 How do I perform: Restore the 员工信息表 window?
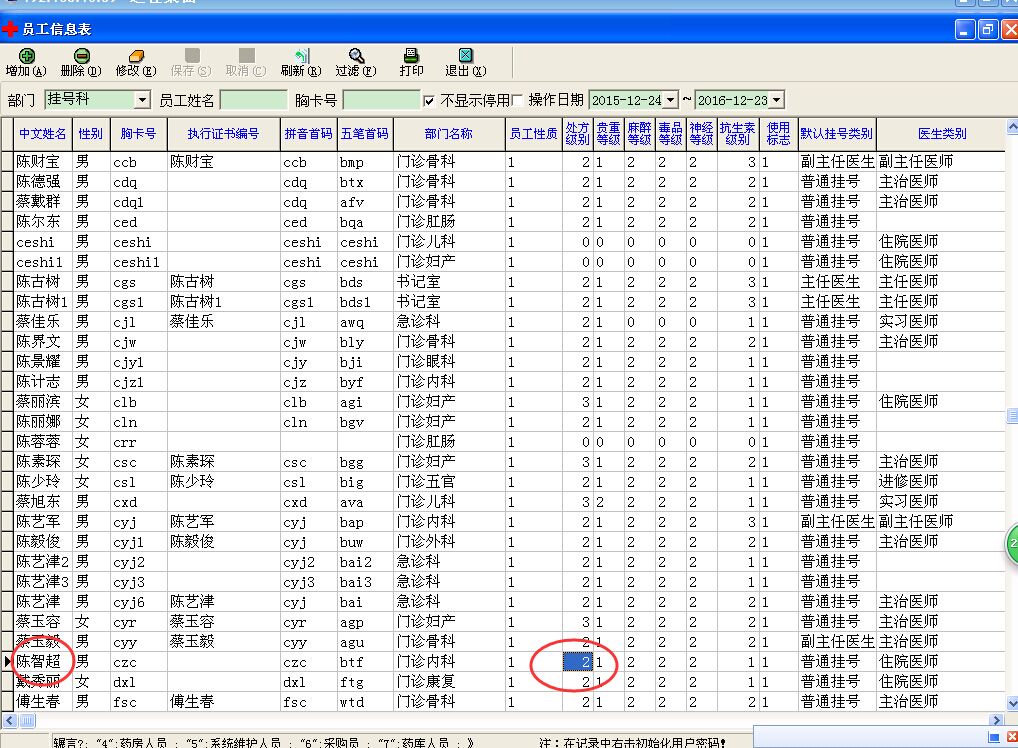(987, 29)
